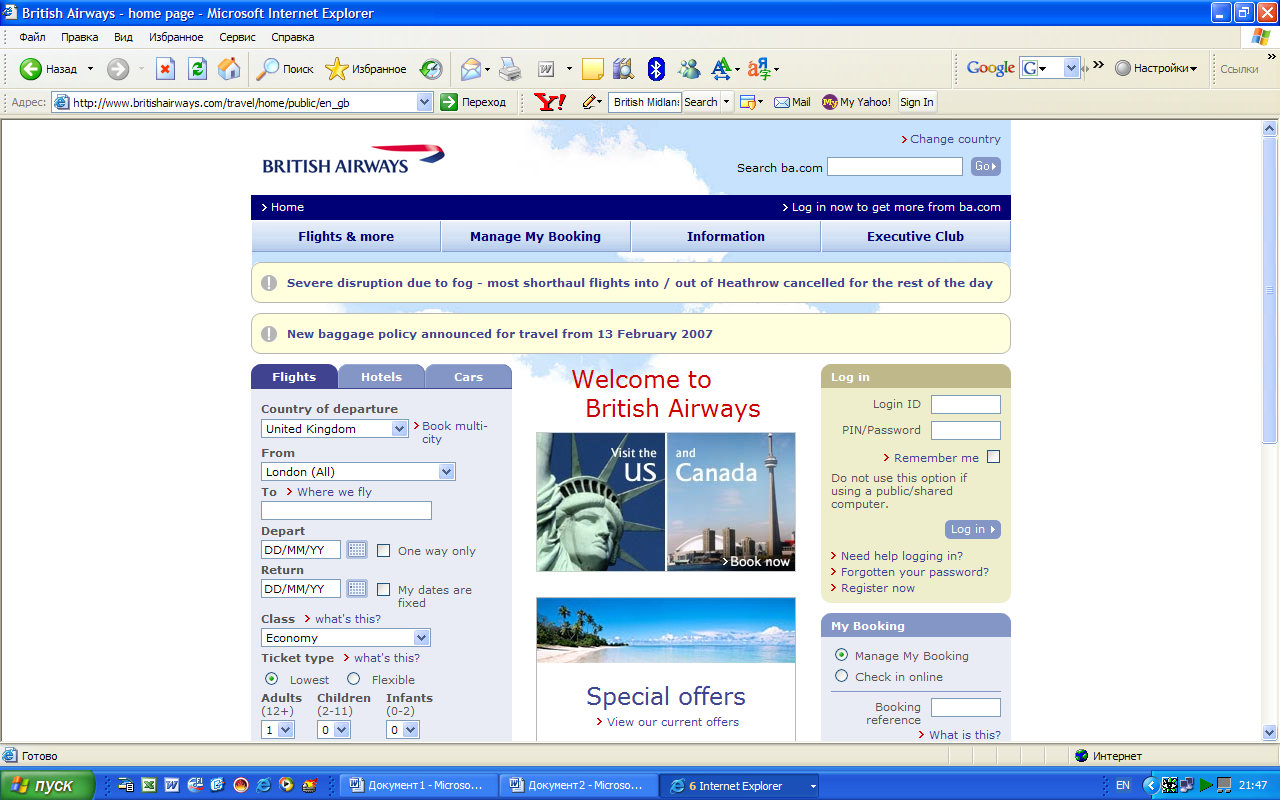Viewport: 1280px width, 800px height.
Task: Open Search (Поиск) magnifier button
Action: coord(285,69)
